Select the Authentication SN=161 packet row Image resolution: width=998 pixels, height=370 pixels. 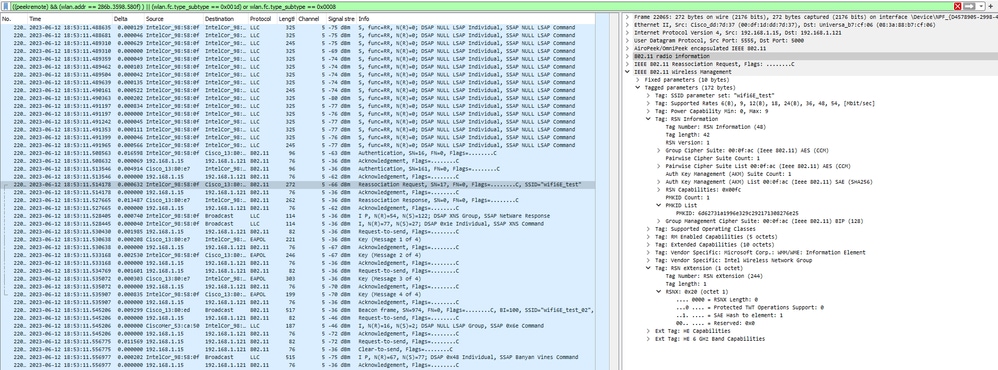298,168
